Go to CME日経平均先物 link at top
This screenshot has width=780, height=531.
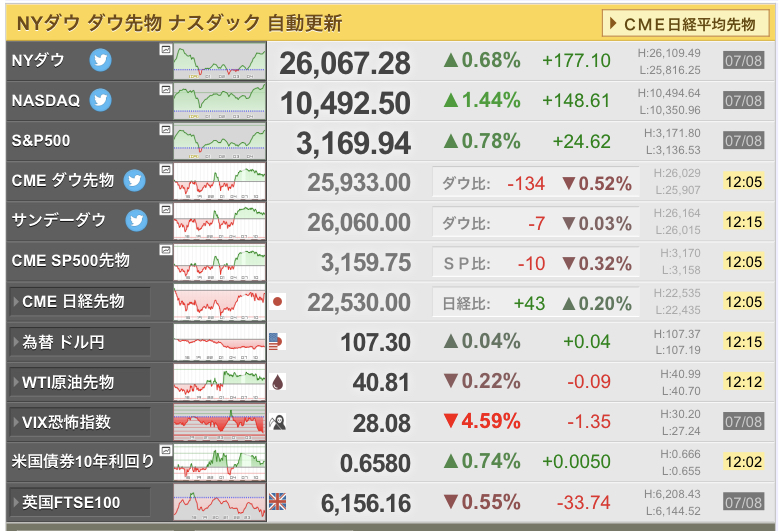(x=687, y=23)
